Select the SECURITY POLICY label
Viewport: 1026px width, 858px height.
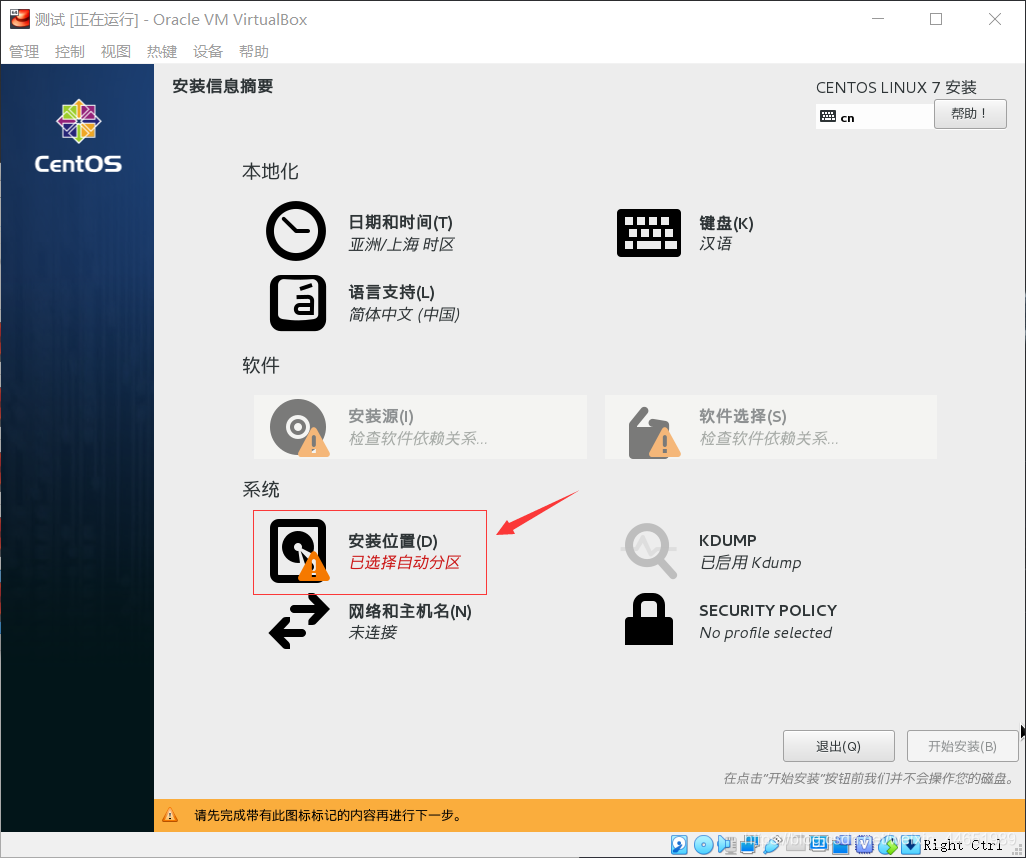(x=768, y=610)
